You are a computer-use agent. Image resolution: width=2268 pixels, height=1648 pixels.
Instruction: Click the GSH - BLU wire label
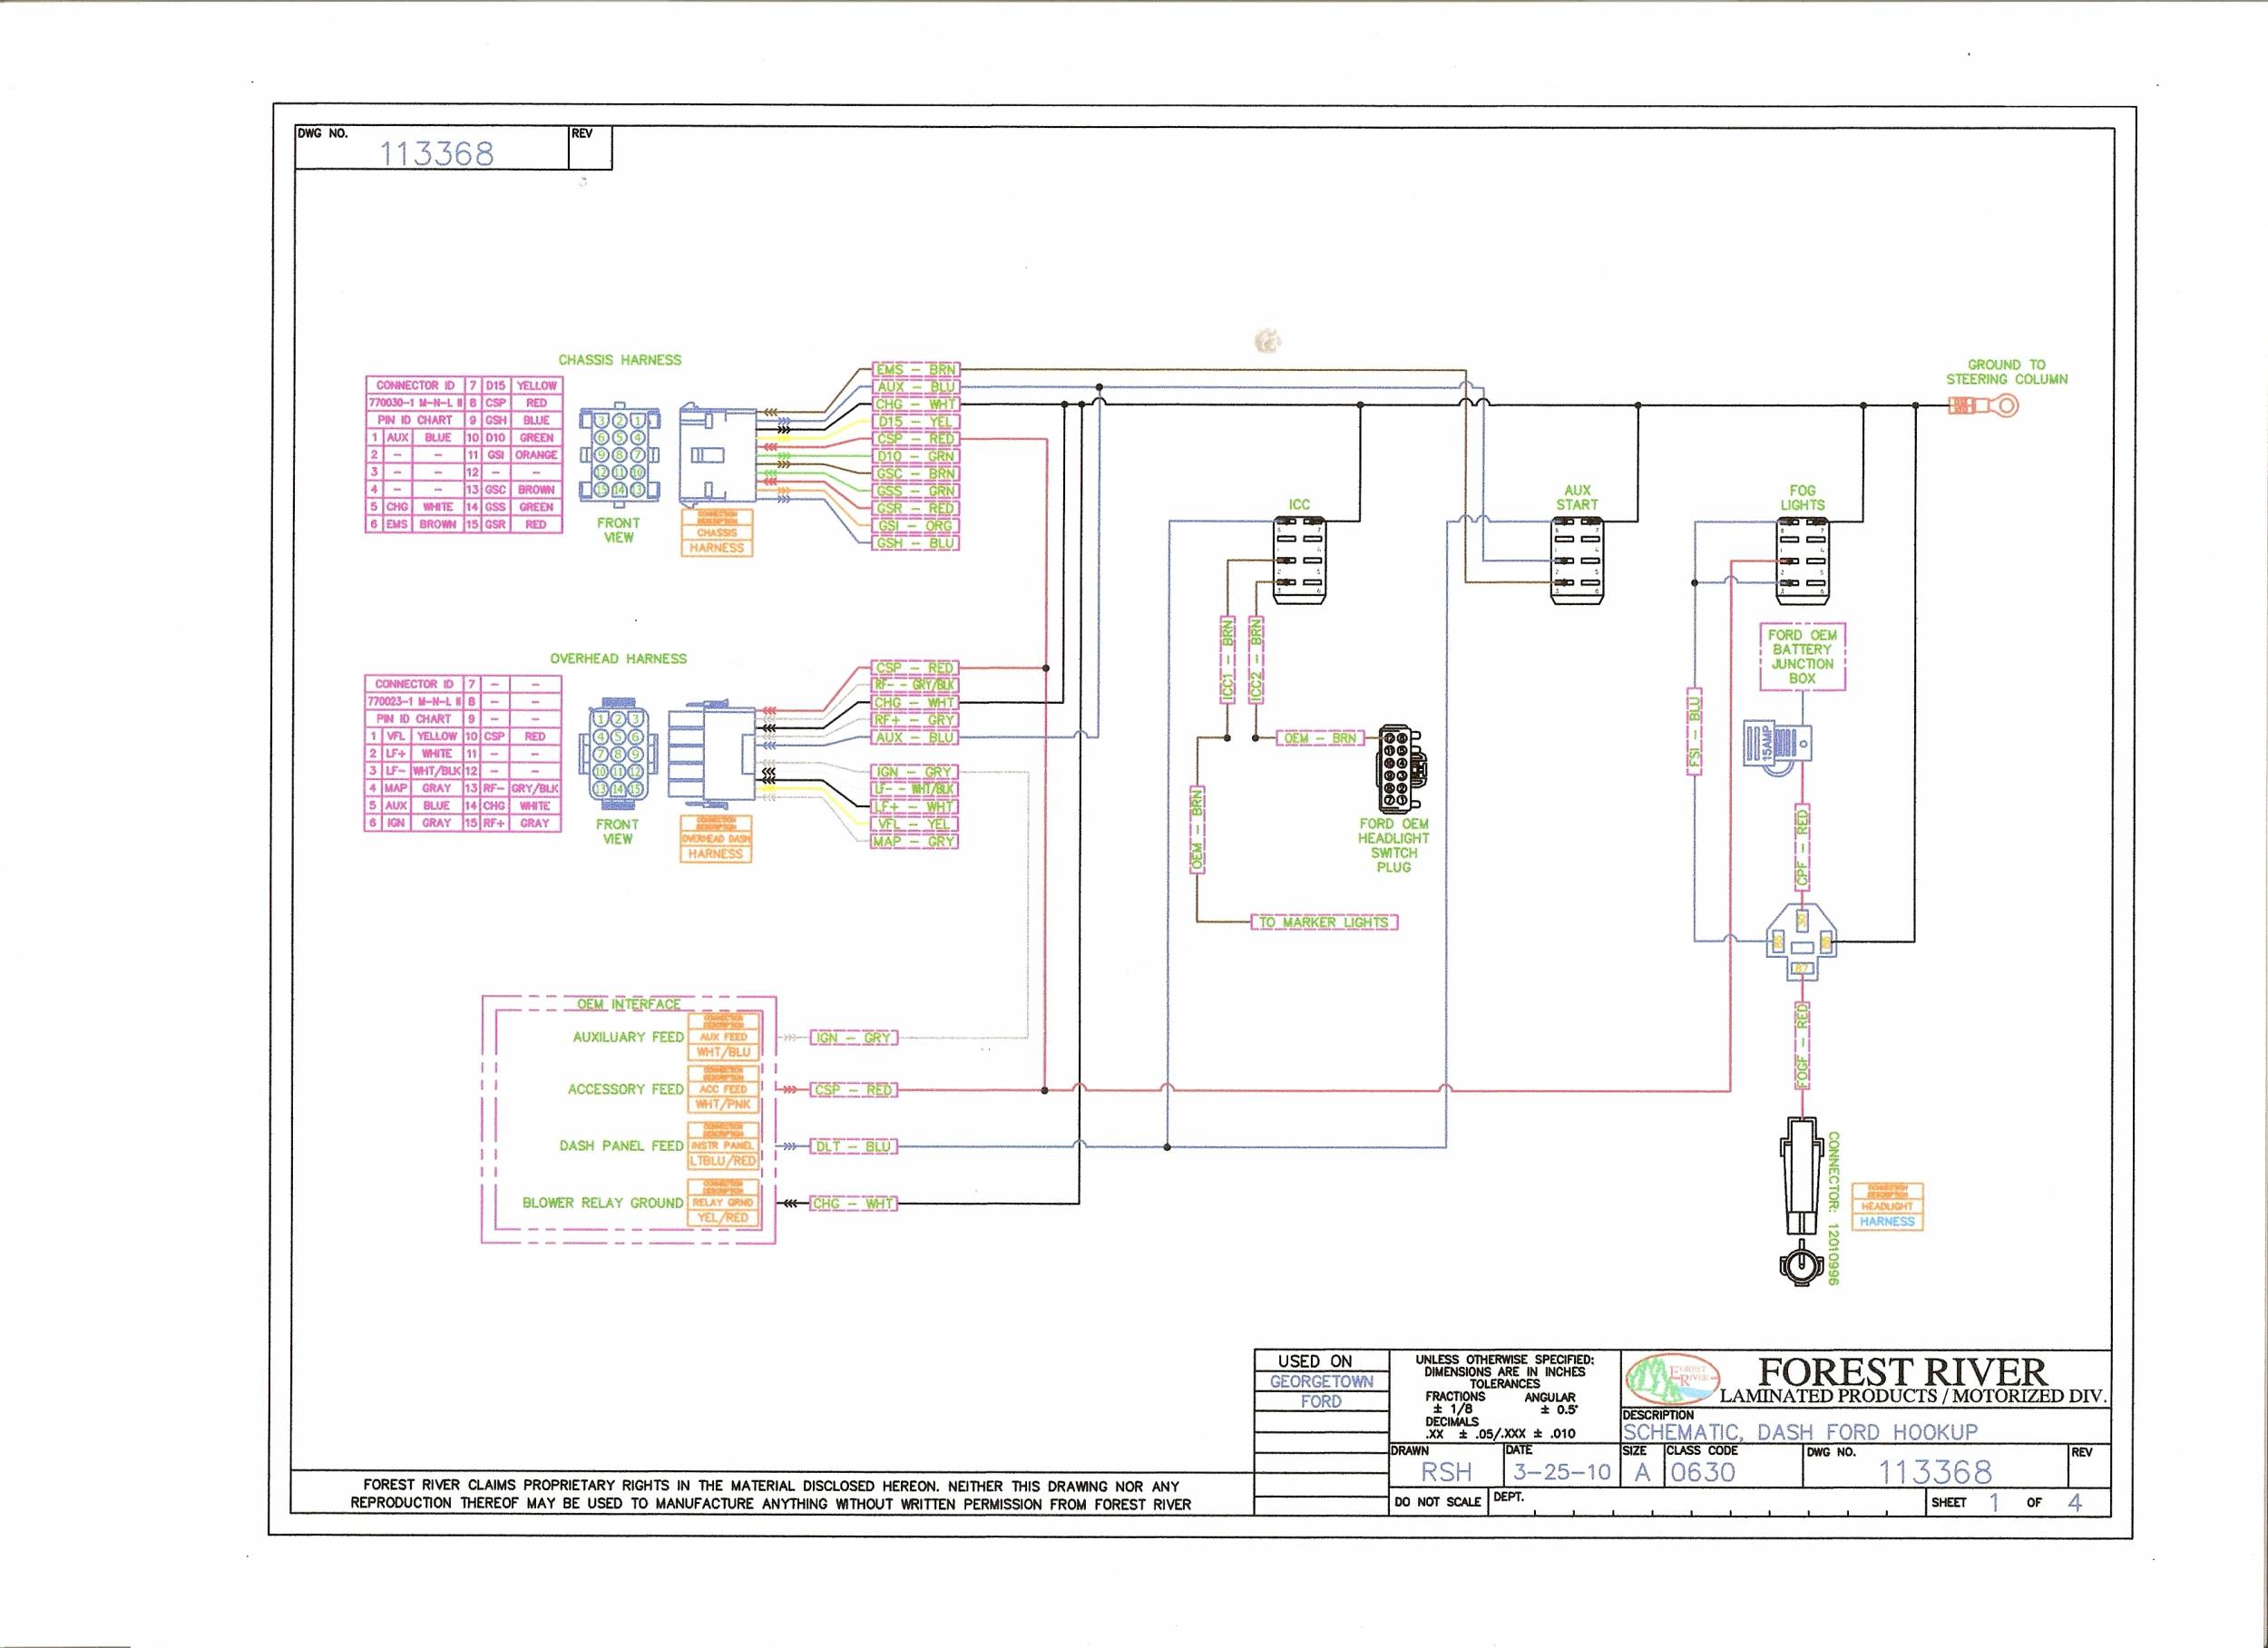point(915,543)
